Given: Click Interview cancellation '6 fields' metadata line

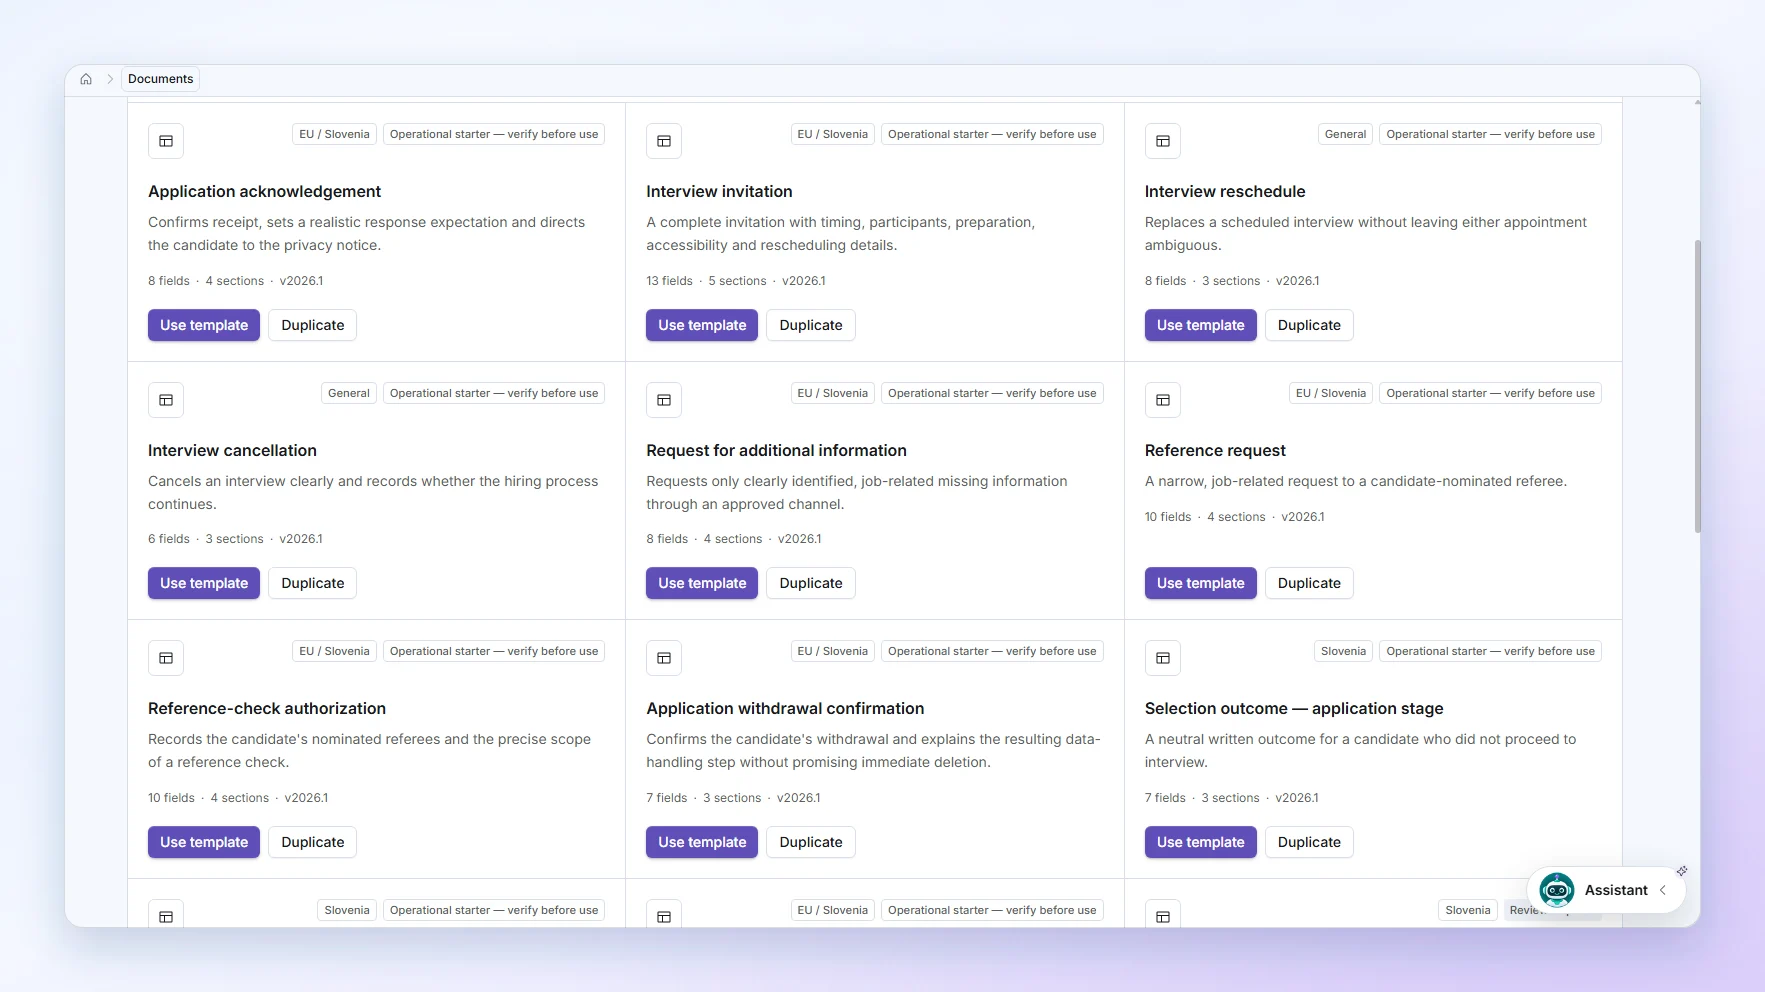Looking at the screenshot, I should 235,539.
